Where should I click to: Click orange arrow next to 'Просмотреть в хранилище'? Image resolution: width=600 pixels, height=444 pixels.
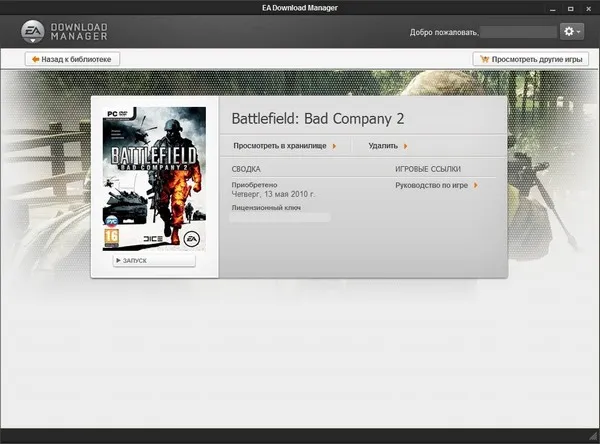tap(334, 146)
